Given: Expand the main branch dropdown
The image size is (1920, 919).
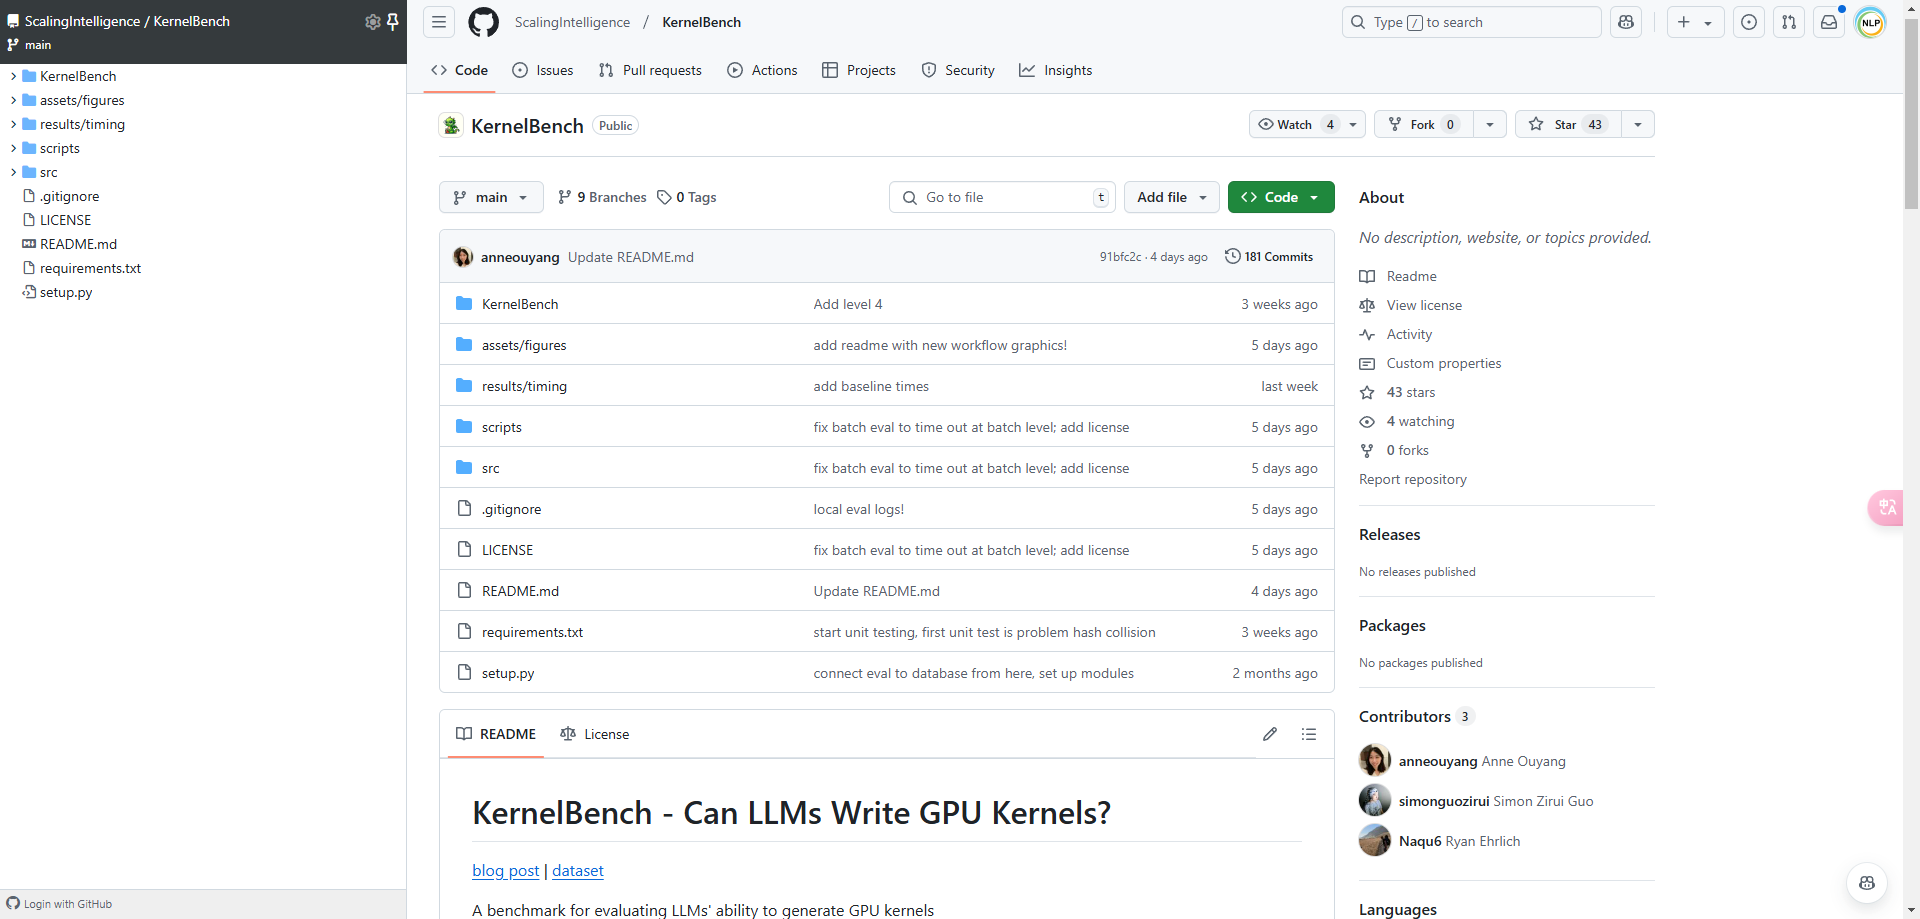Looking at the screenshot, I should coord(491,197).
